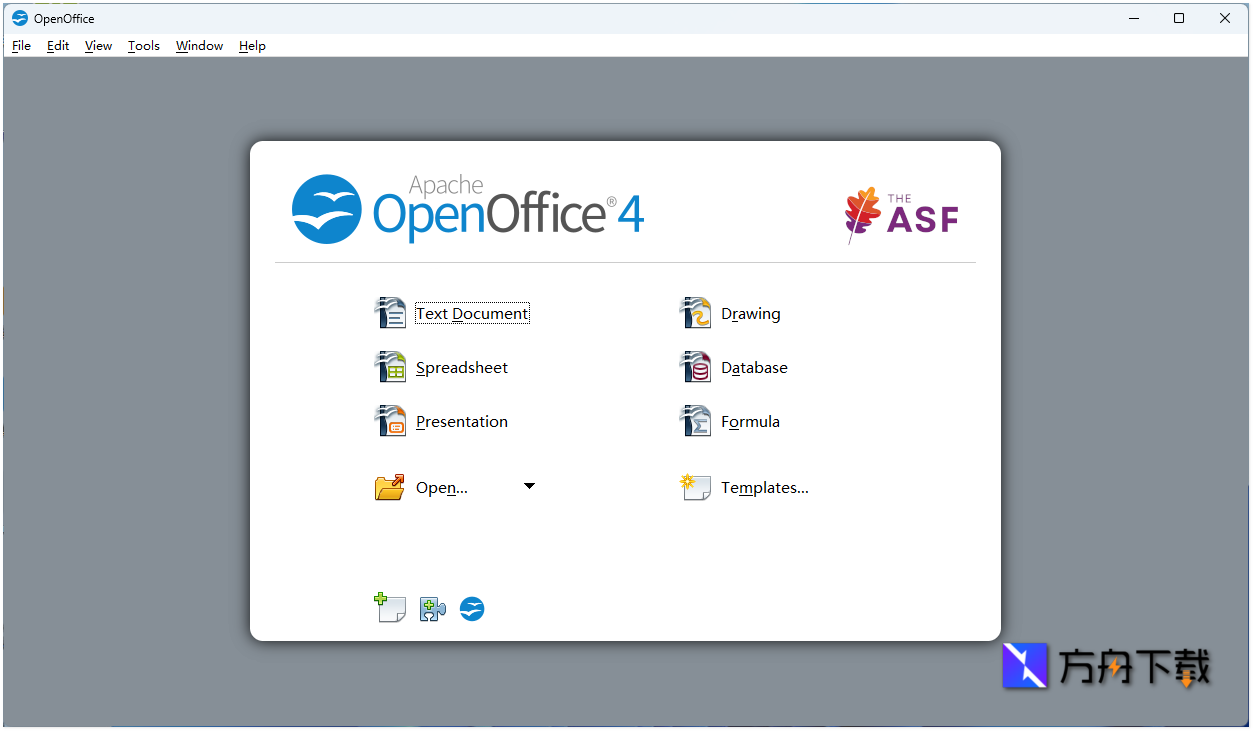This screenshot has width=1253, height=731.
Task: Open the View menu
Action: [x=98, y=46]
